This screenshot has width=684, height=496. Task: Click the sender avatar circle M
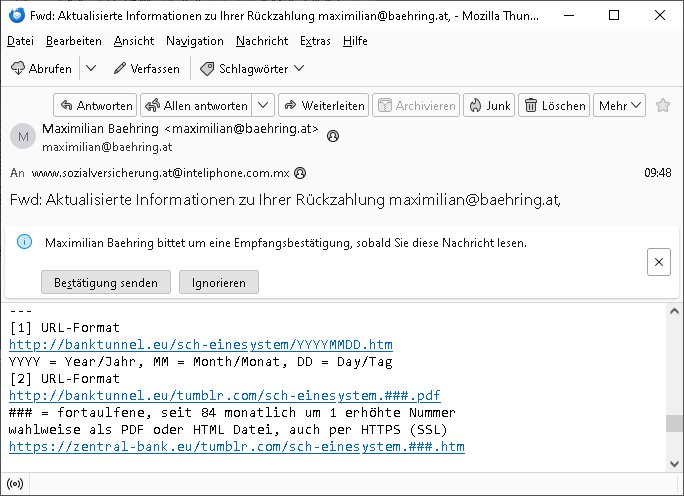(x=22, y=137)
